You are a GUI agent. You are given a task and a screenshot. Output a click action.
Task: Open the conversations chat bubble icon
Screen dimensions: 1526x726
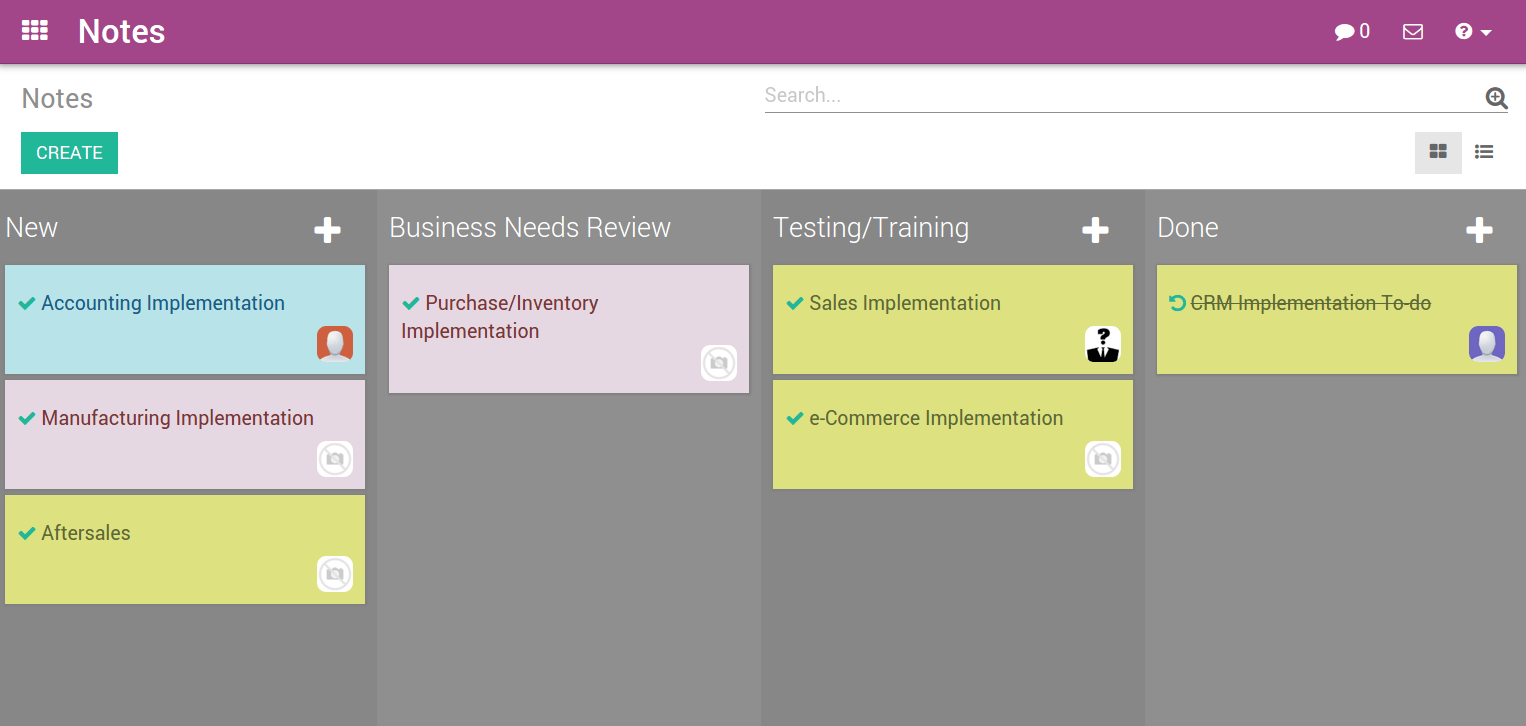click(1351, 32)
